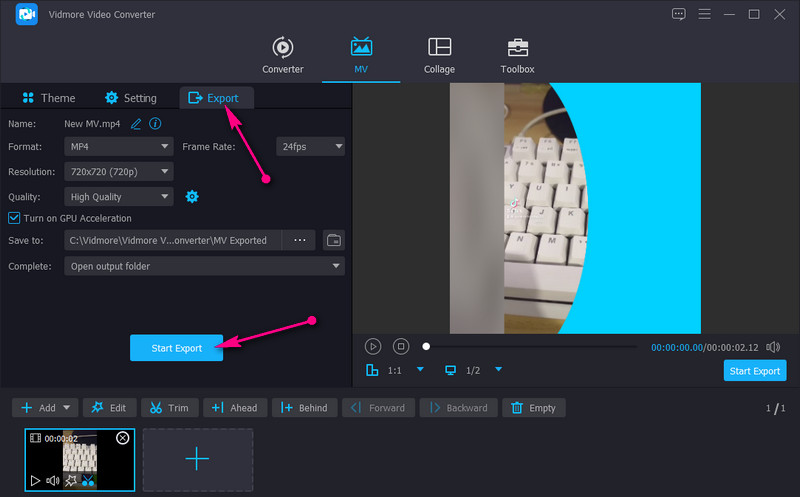Click the Start Export button in left panel

pos(176,348)
